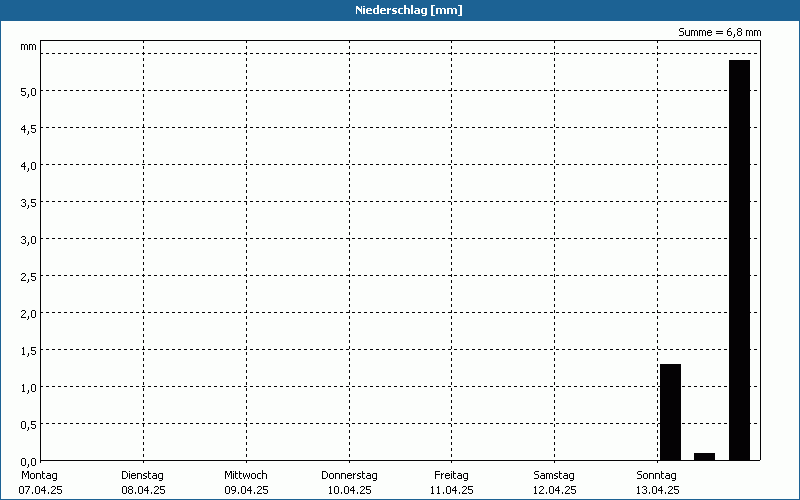Click the Freitag 11.04.25 axis label
The height and width of the screenshot is (500, 800).
coord(452,483)
